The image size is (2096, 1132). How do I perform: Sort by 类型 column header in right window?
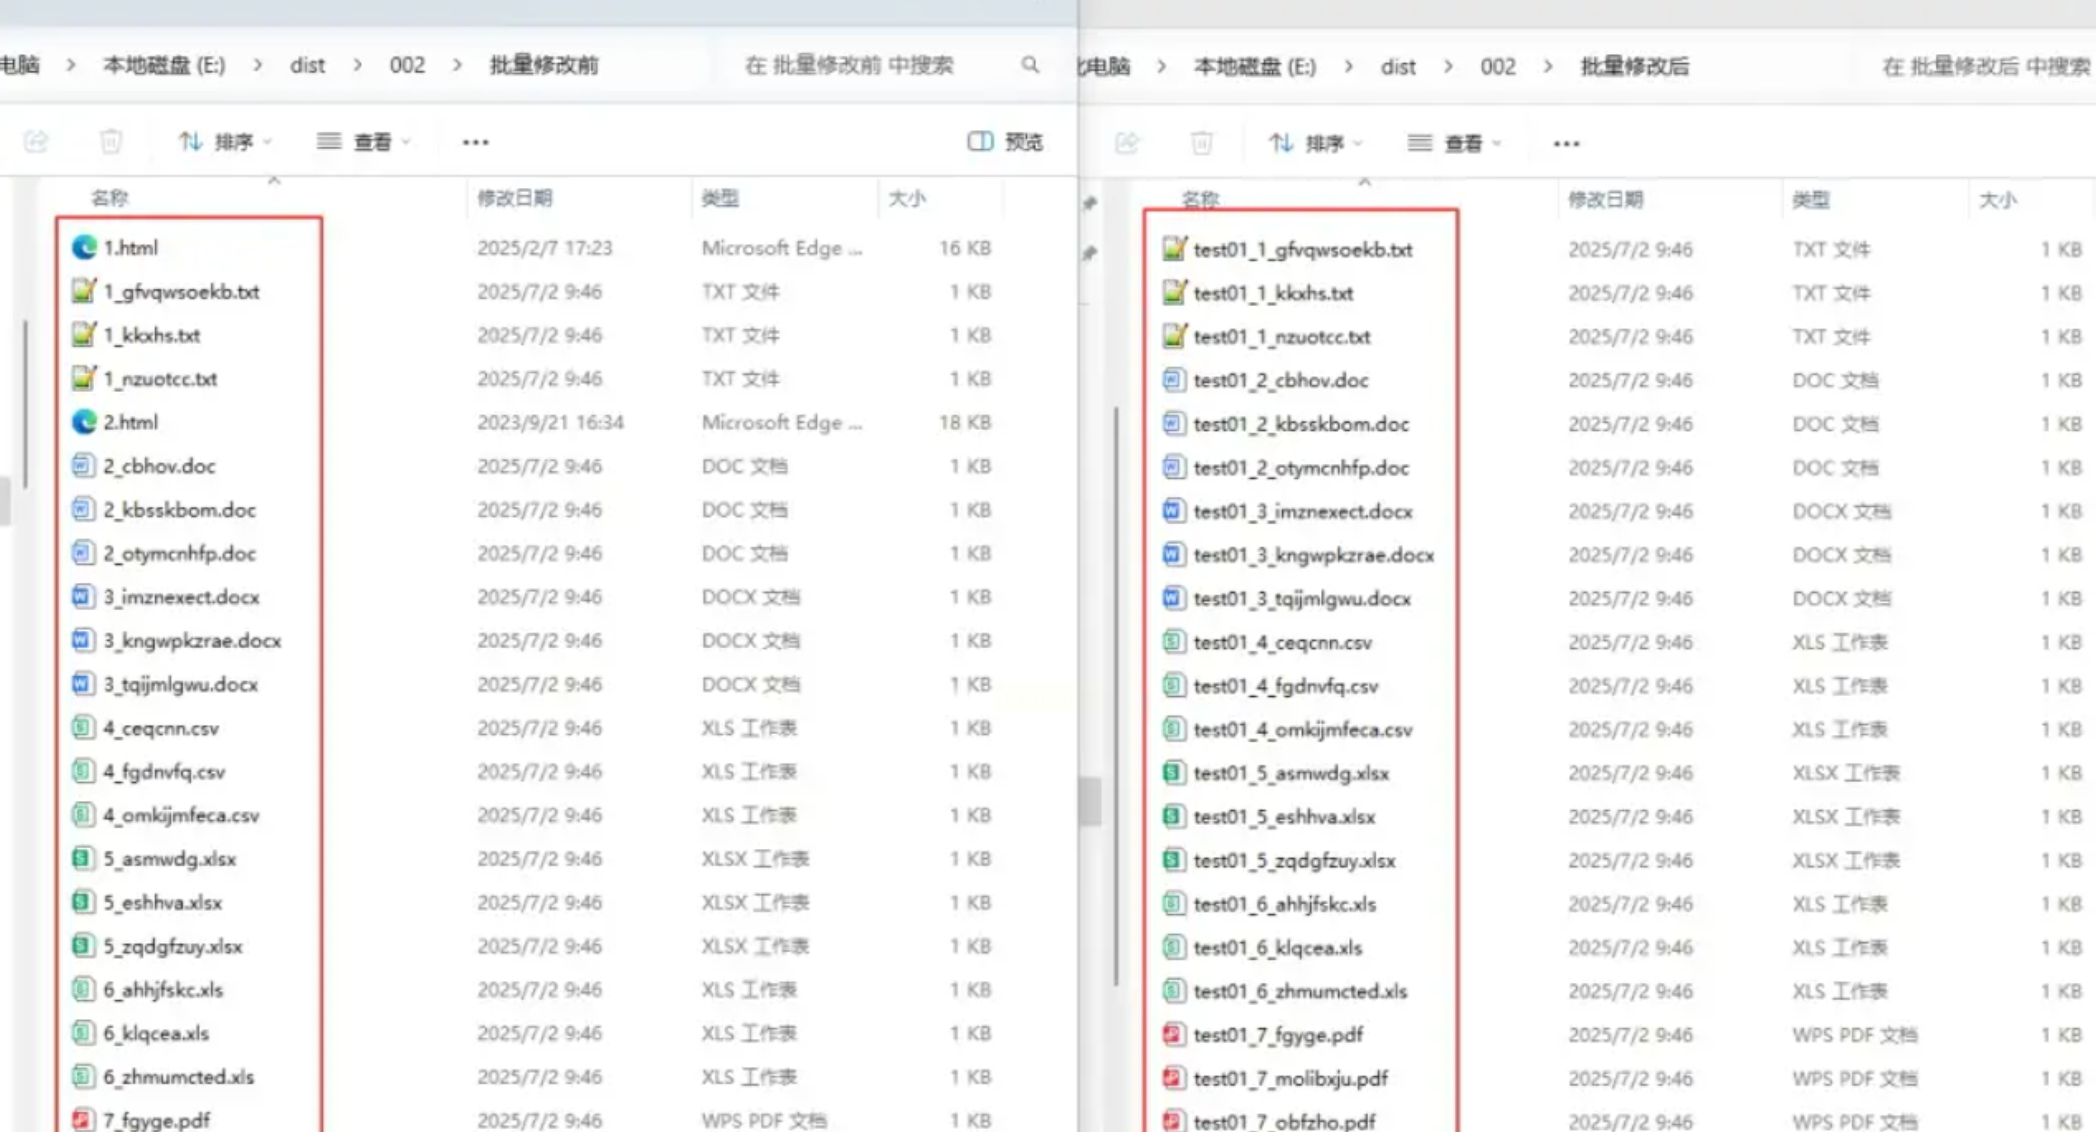pos(1811,200)
